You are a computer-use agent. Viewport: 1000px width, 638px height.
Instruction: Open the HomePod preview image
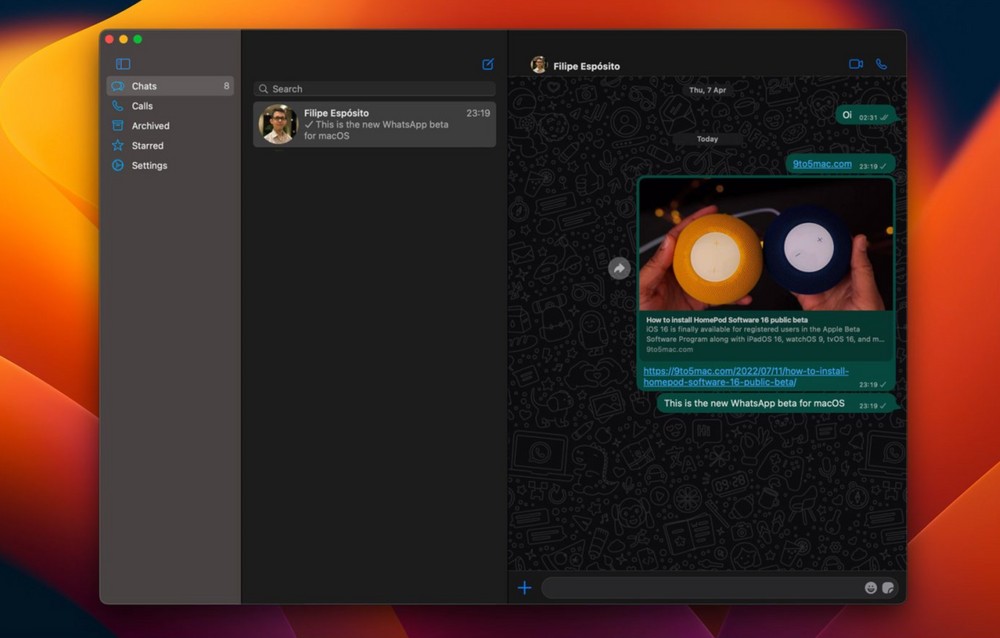766,245
